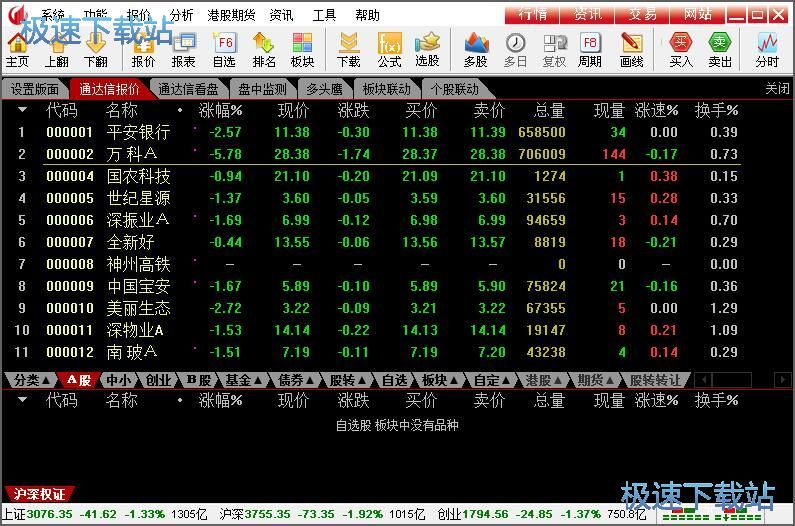795x526 pixels.
Task: Open the 帮助 menu
Action: (x=367, y=15)
